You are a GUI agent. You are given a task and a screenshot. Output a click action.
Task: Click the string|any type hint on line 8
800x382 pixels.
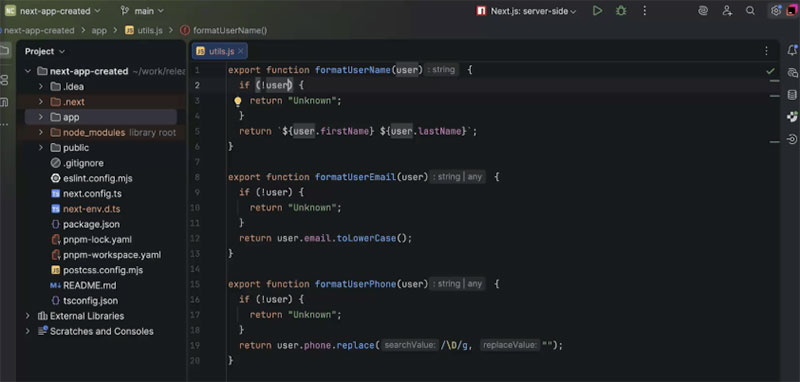[x=457, y=177]
